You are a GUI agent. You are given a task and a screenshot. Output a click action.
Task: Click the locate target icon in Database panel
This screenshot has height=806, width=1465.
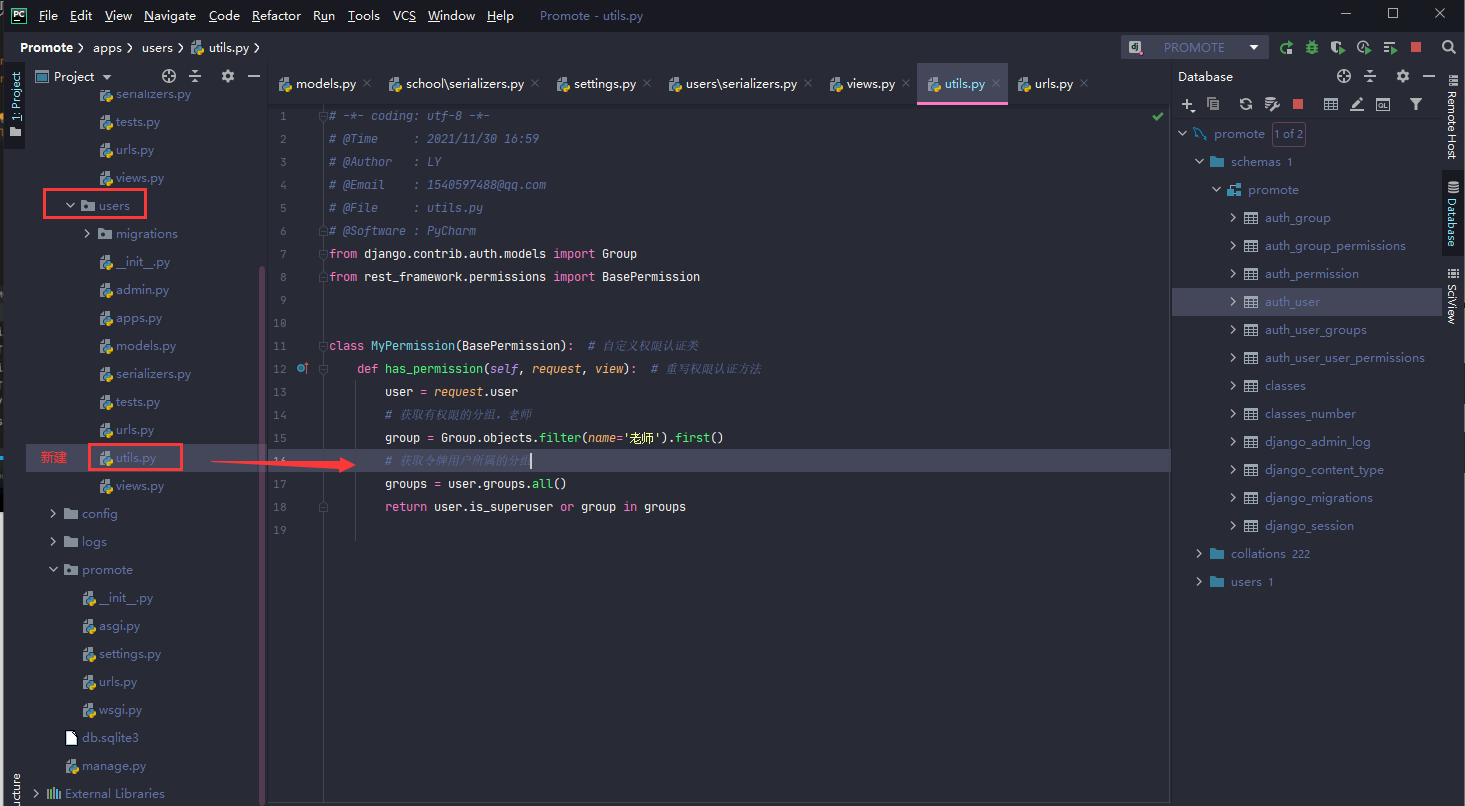click(x=1344, y=76)
